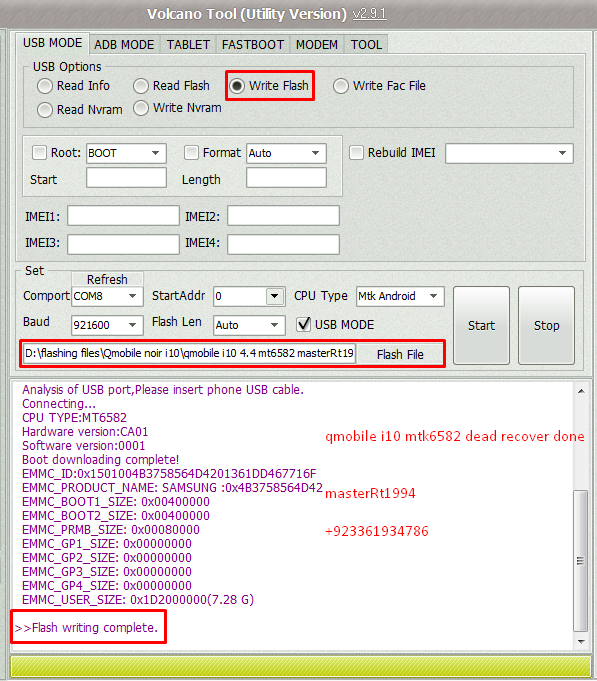Enable the Root checkbox
The image size is (597, 681).
pyautogui.click(x=40, y=153)
